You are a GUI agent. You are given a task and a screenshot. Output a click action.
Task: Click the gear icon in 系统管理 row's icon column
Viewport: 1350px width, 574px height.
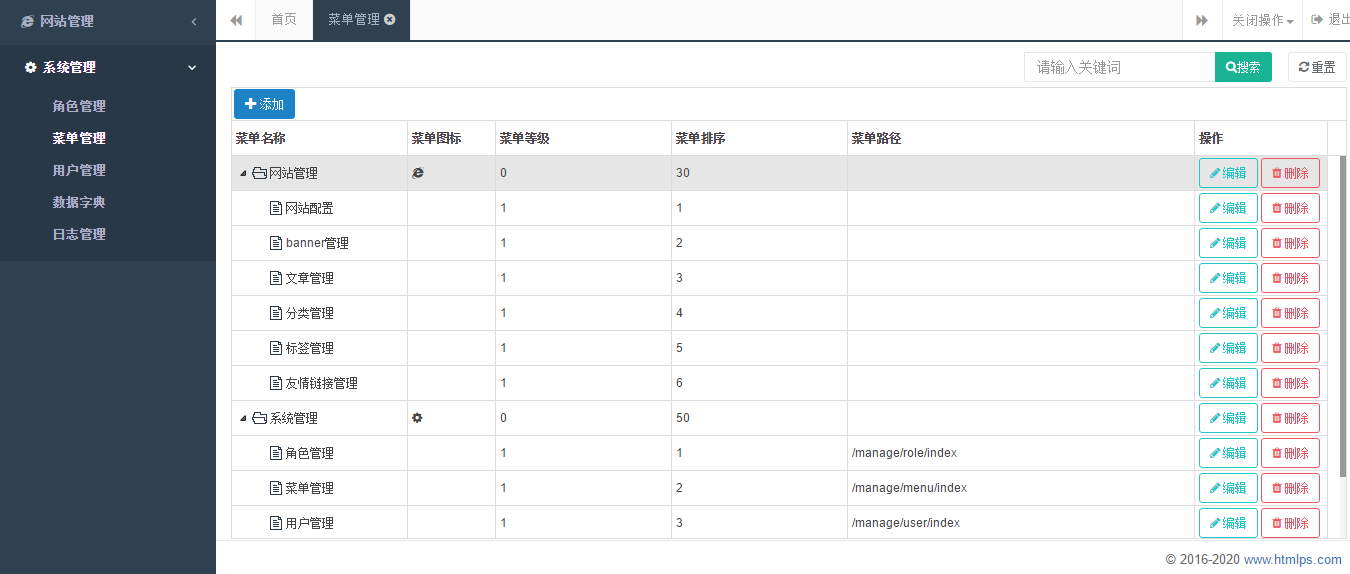click(x=418, y=418)
